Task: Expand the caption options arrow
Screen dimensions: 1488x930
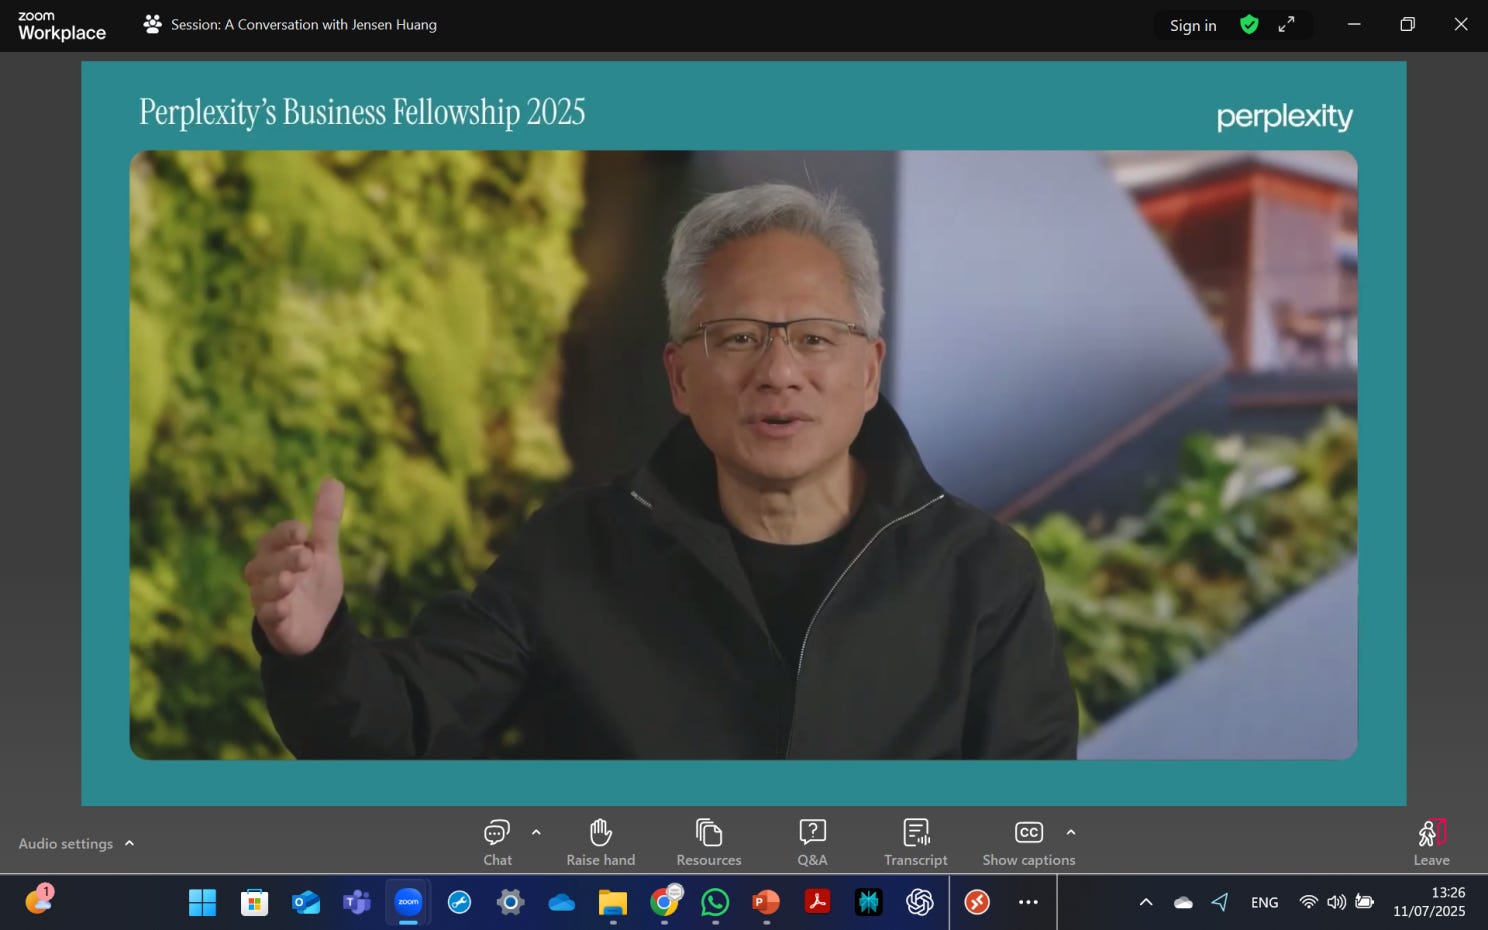Action: [x=1071, y=832]
